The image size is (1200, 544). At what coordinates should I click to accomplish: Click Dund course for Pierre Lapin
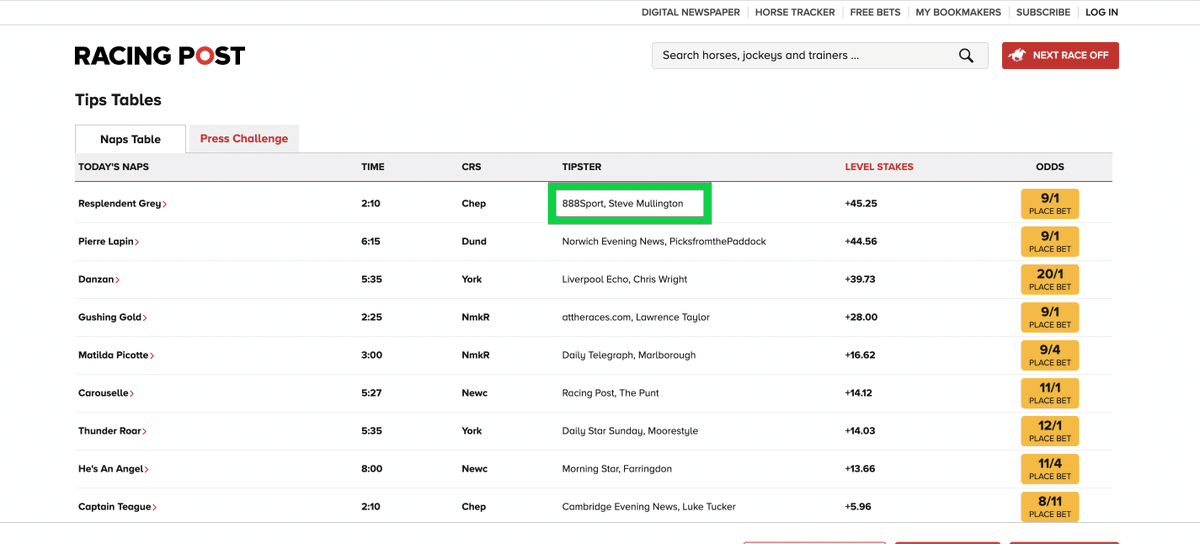(x=474, y=242)
